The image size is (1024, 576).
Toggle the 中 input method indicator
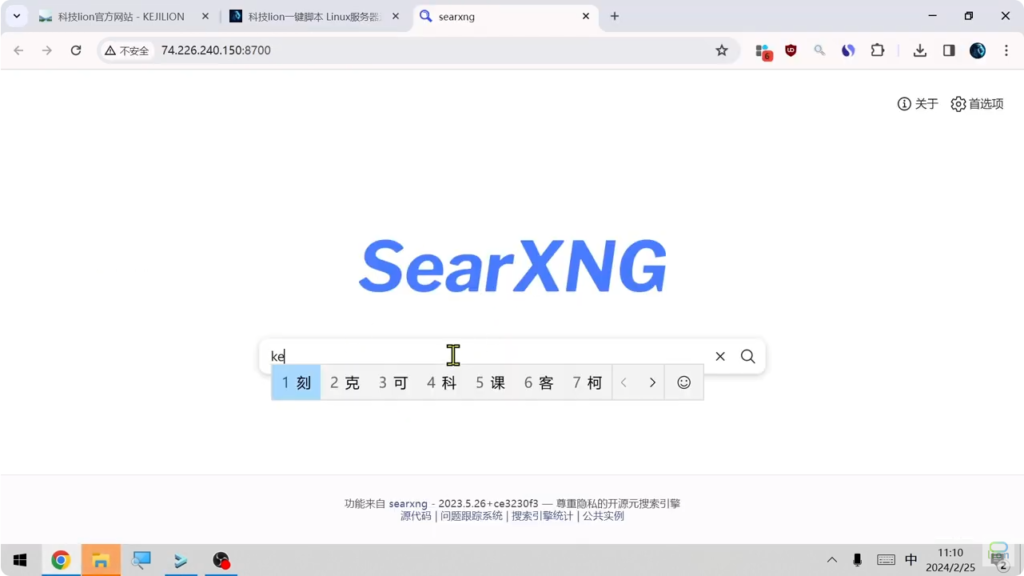tap(911, 560)
